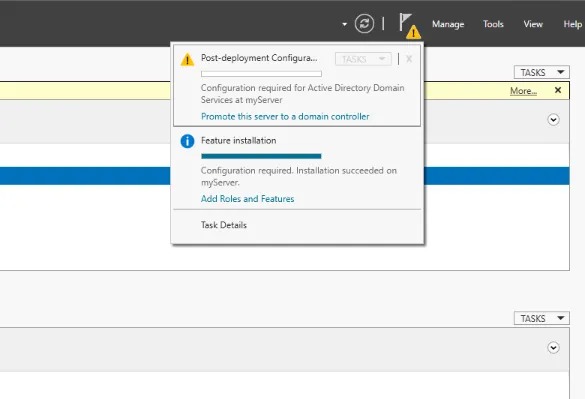Select the Feature installation title text

pos(238,141)
